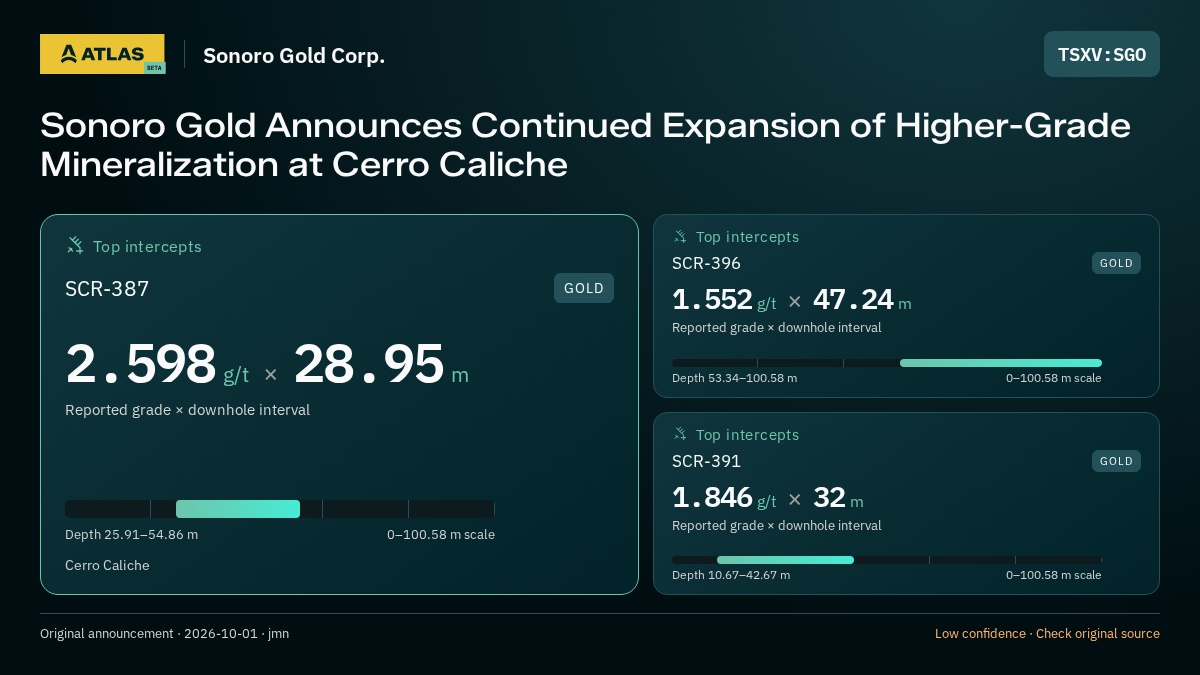This screenshot has width=1200, height=675.
Task: Click the announcement headline about Cerro Caliche
Action: 585,145
